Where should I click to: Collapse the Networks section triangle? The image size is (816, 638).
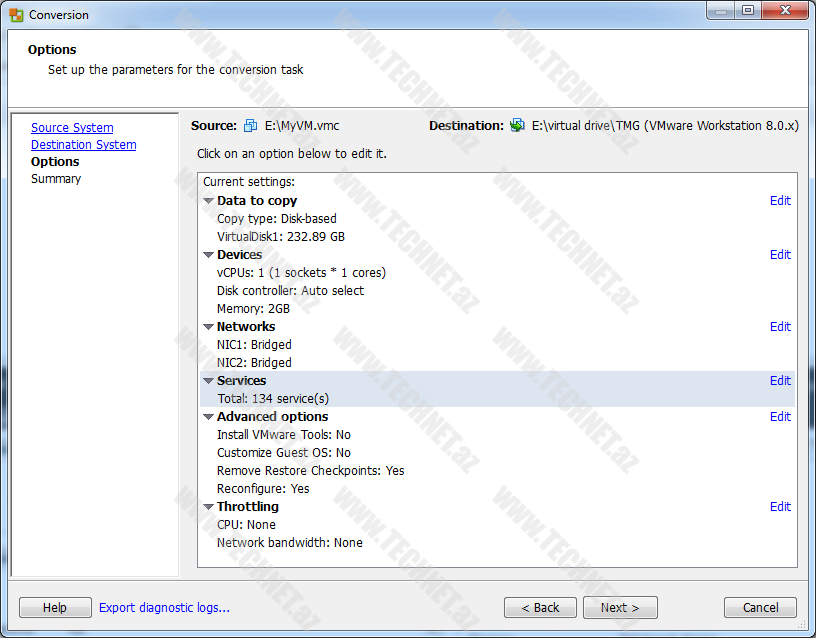click(209, 327)
